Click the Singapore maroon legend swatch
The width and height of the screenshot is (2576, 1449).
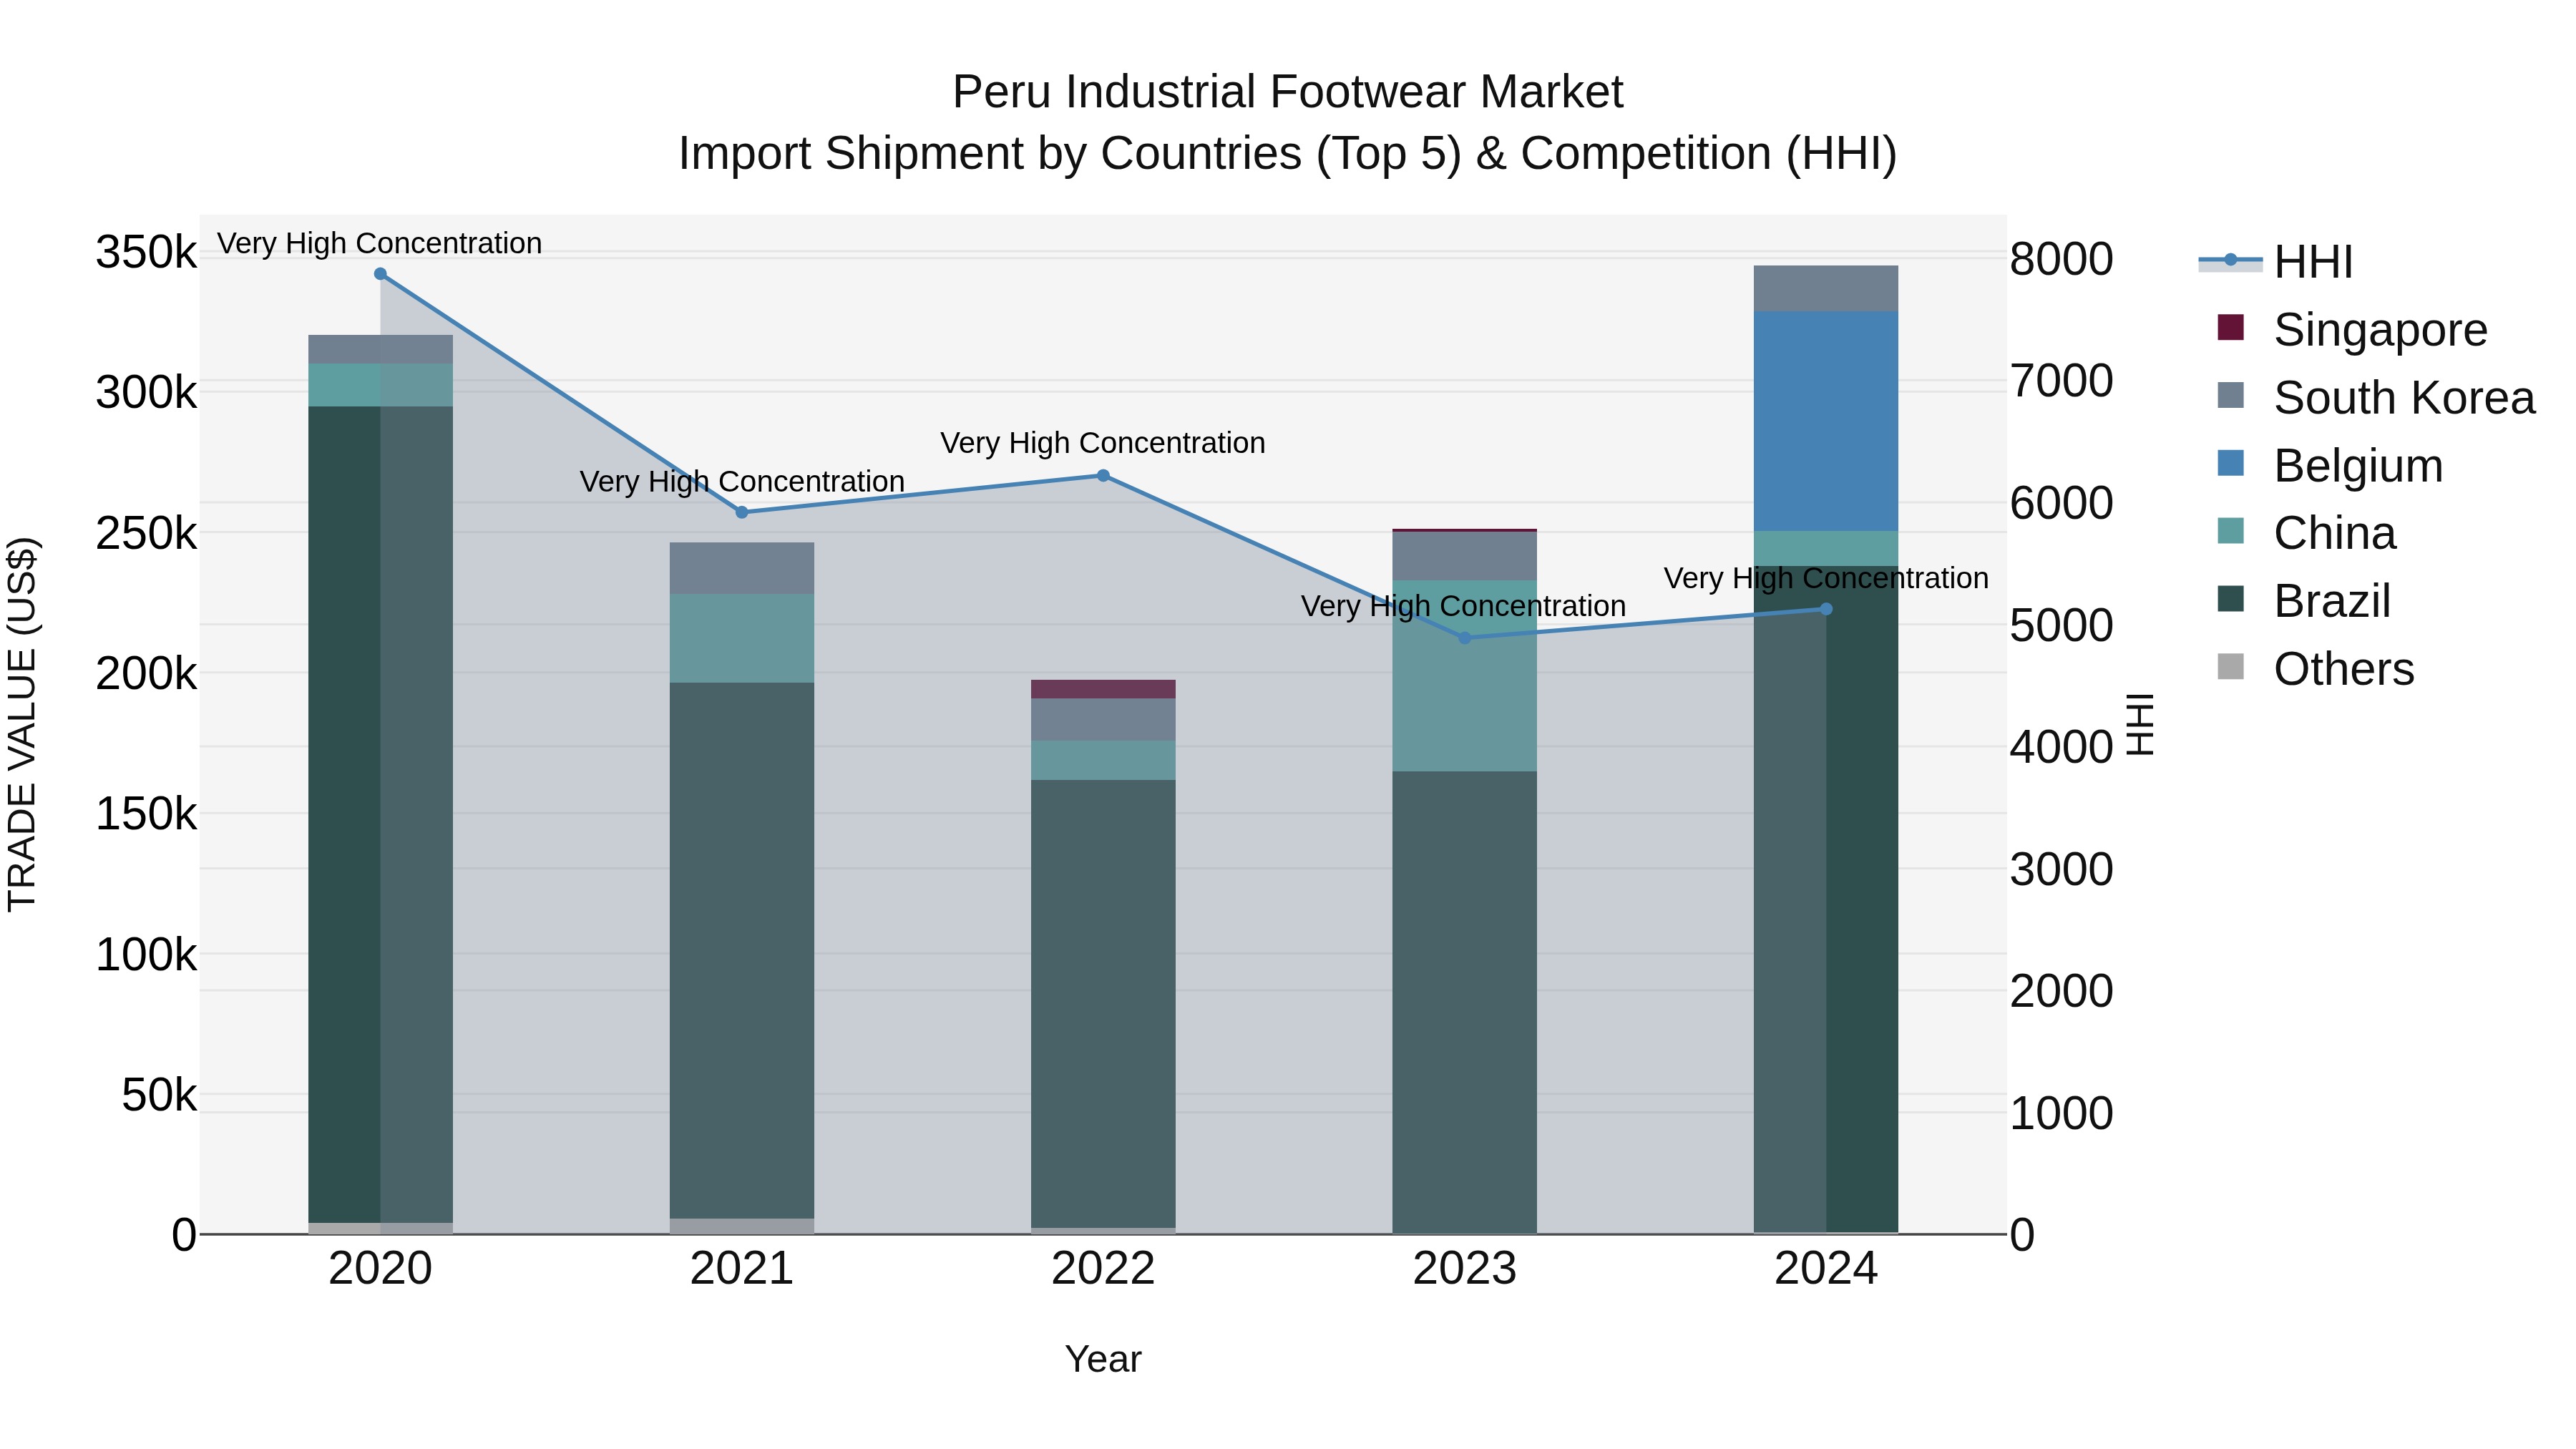2230,327
